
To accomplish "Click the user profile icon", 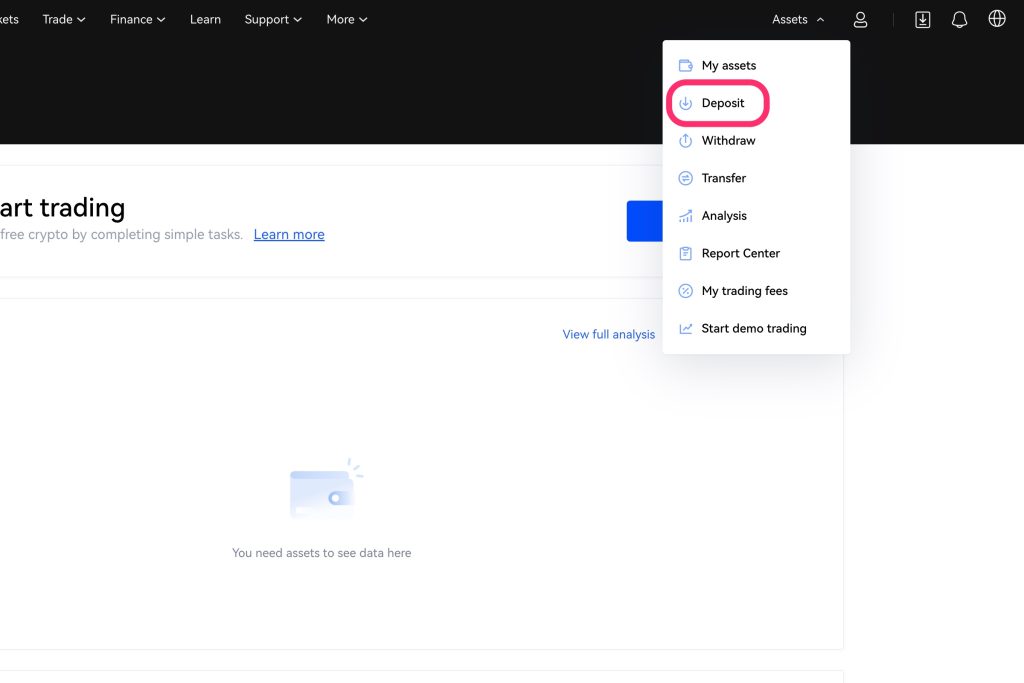I will 860,19.
